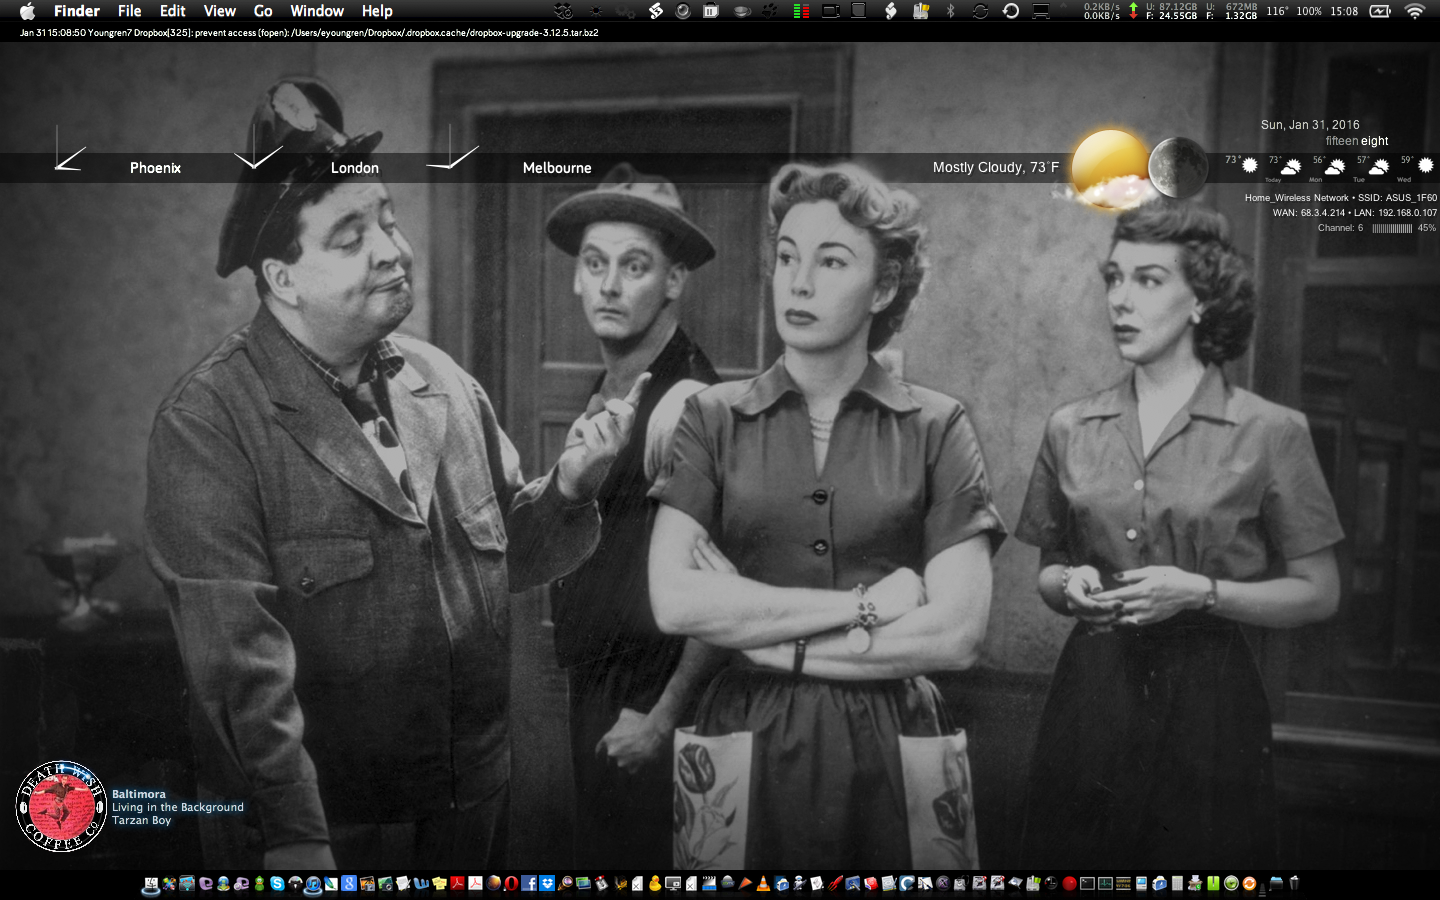Launch Opera browser from the dock

(x=511, y=884)
